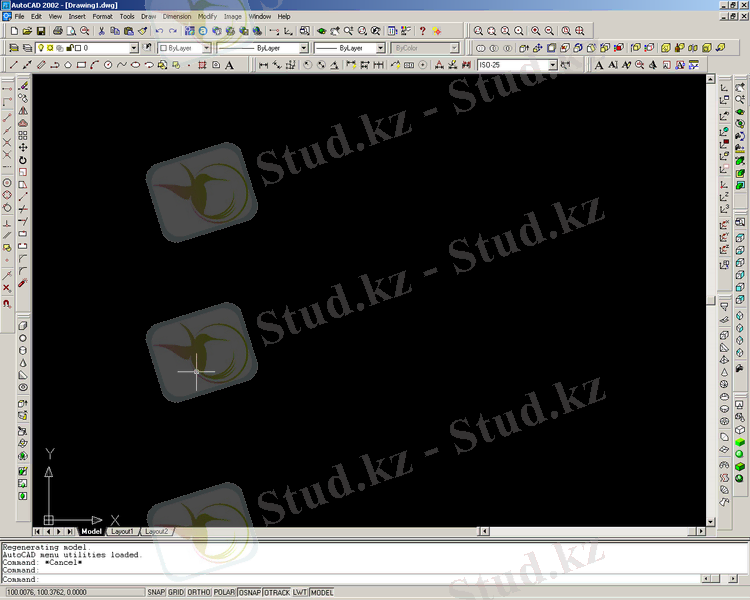Open the layer 0 dropdown list
Image resolution: width=750 pixels, height=600 pixels.
coord(134,48)
